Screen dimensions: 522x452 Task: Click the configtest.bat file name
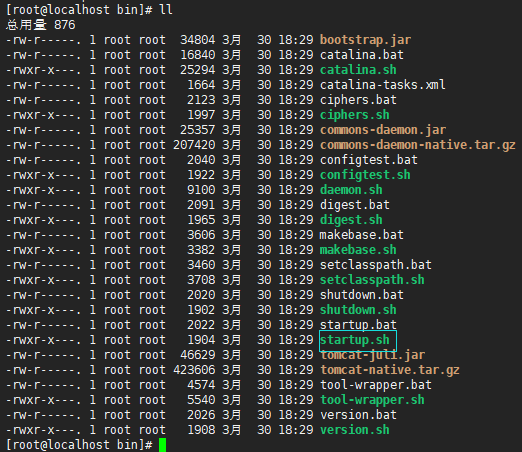click(x=369, y=160)
